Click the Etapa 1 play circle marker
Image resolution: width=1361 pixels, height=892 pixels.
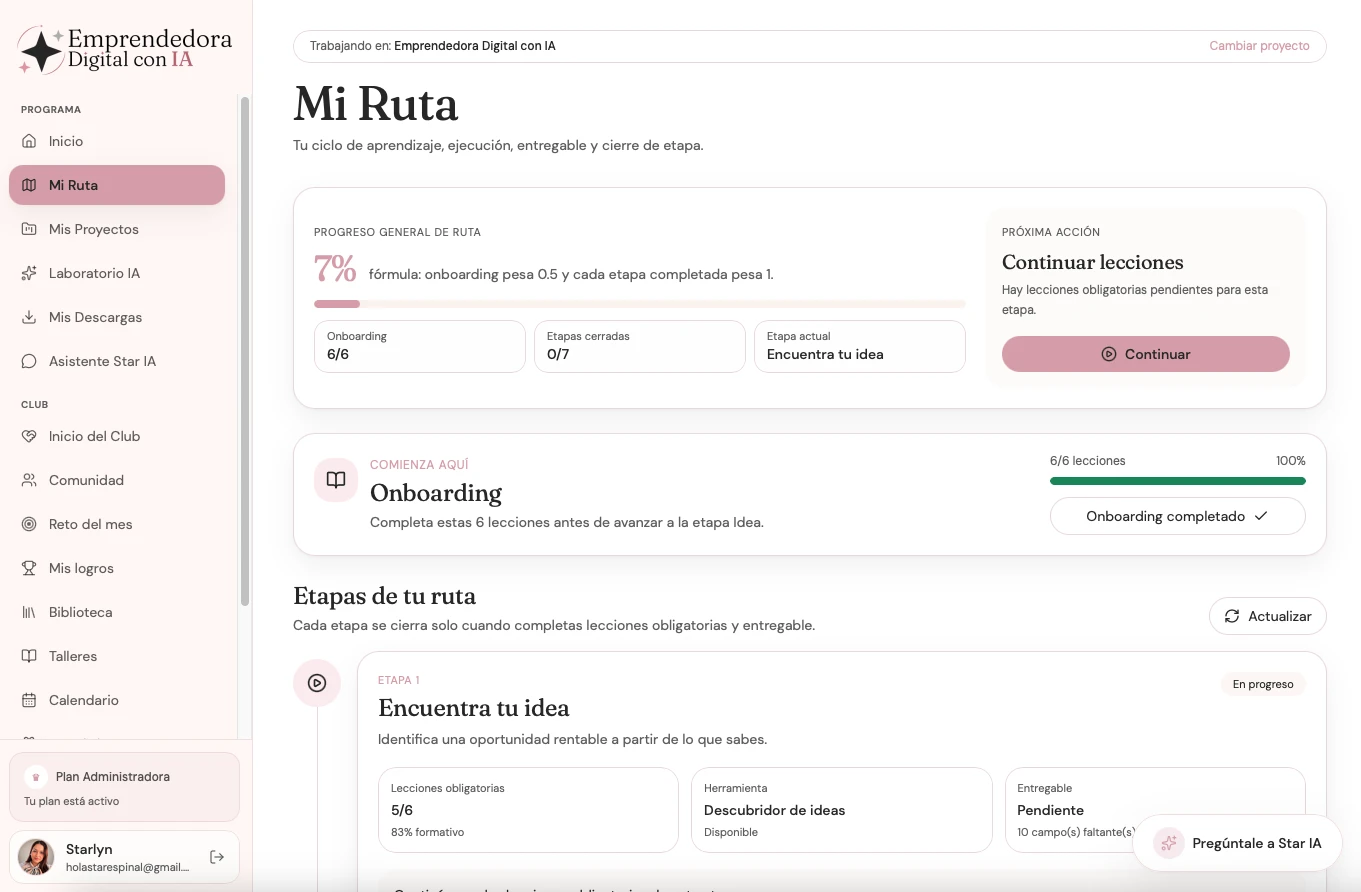(x=317, y=683)
